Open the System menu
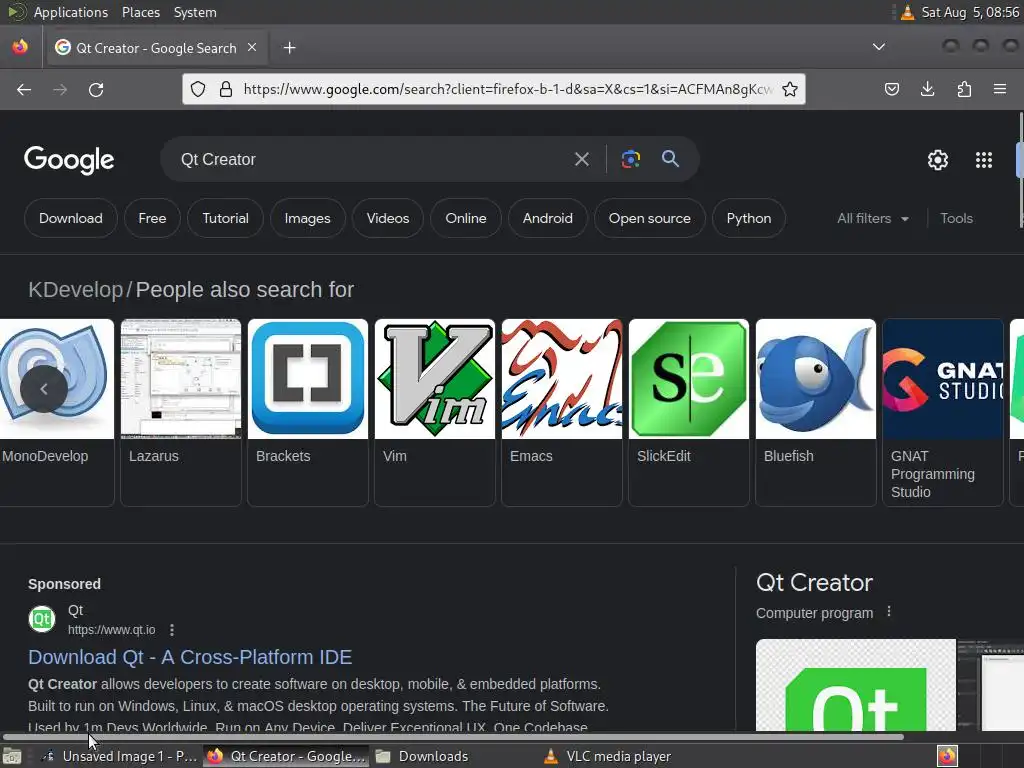The width and height of the screenshot is (1024, 768). tap(195, 12)
